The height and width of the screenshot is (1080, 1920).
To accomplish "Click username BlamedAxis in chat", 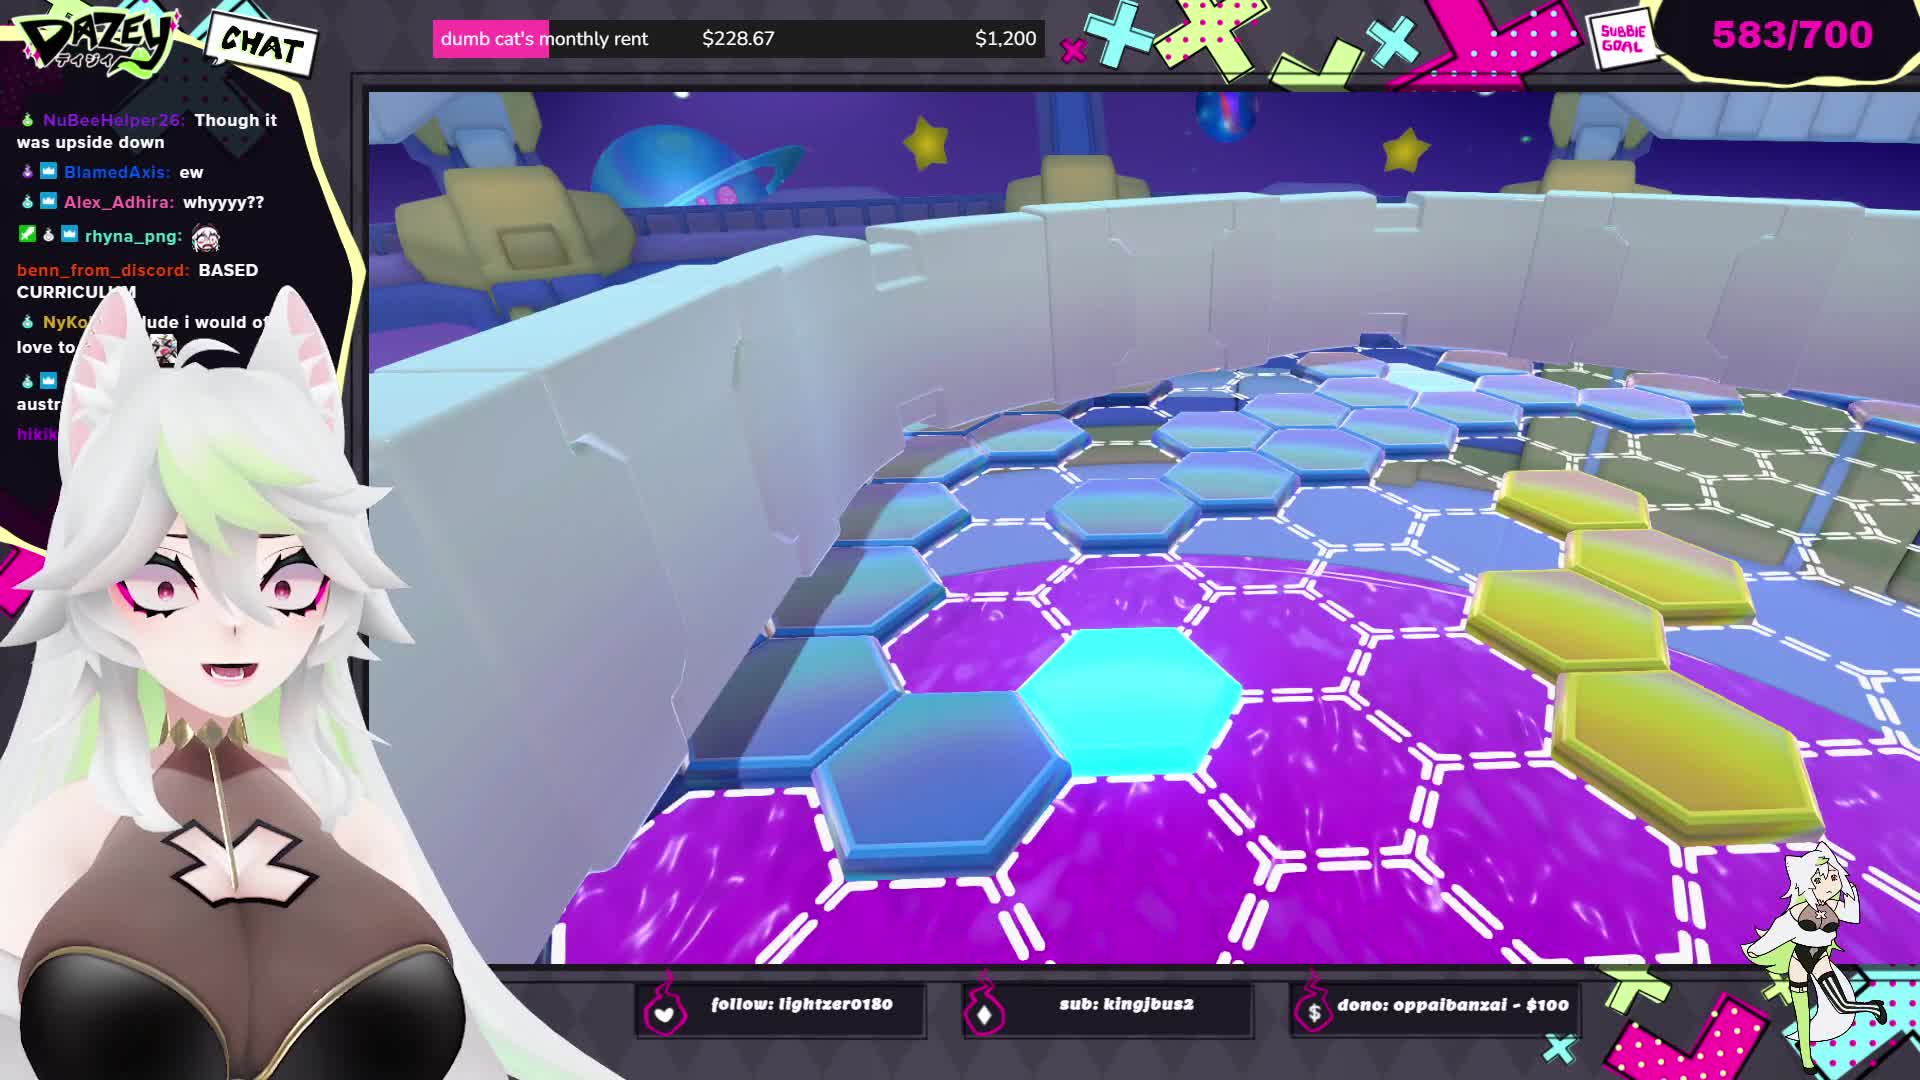I will point(117,172).
